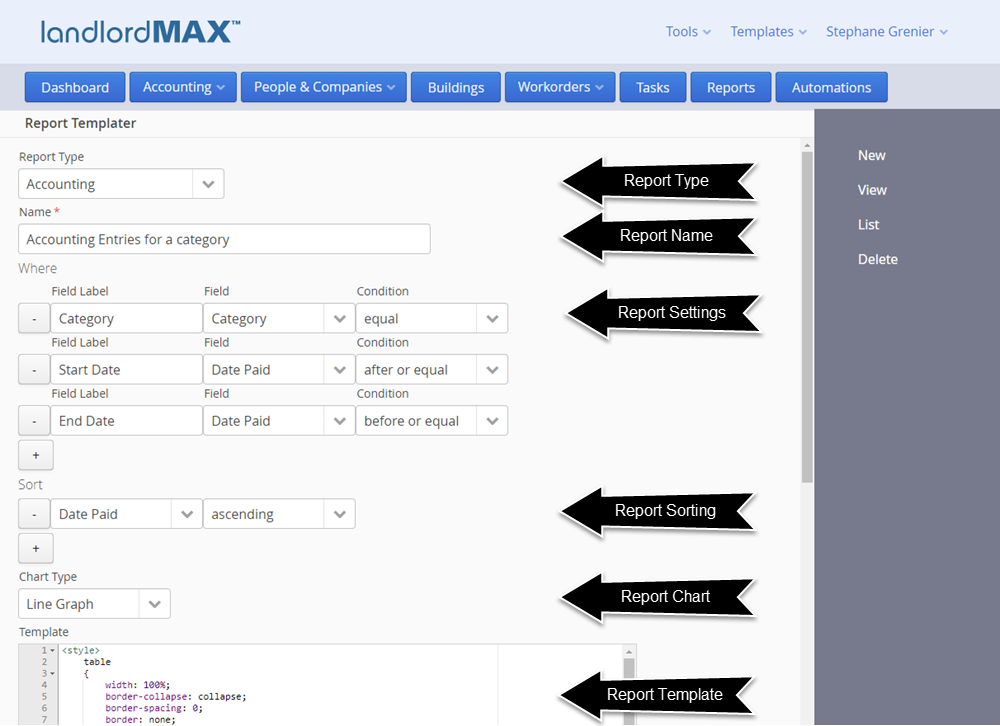Click the landlordMAX logo
Image resolution: width=1000 pixels, height=726 pixels.
tap(140, 32)
